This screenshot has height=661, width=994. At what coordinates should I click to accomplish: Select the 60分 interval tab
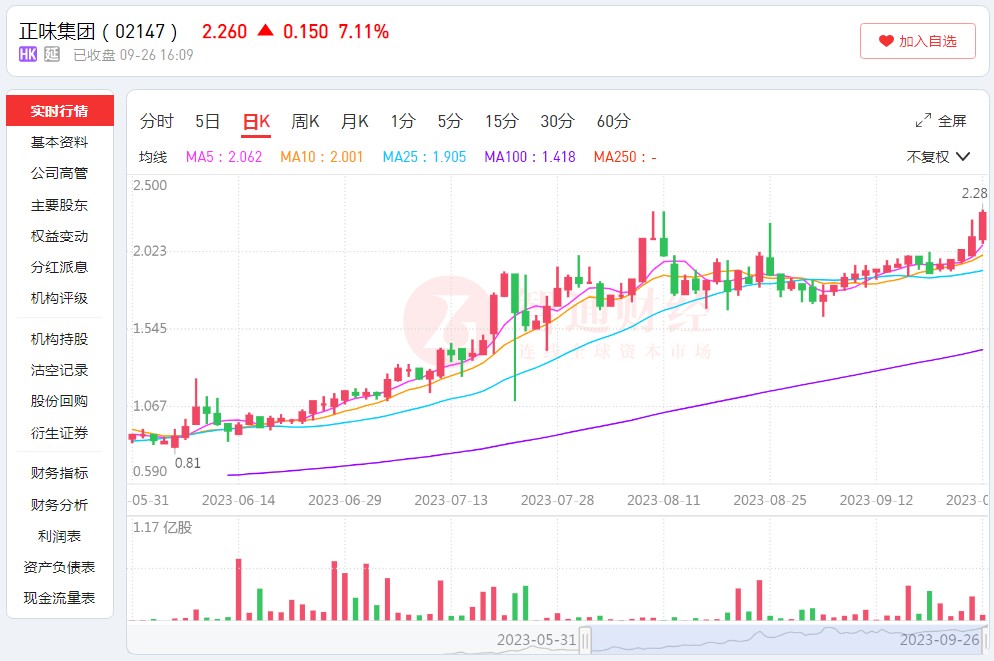tap(613, 122)
